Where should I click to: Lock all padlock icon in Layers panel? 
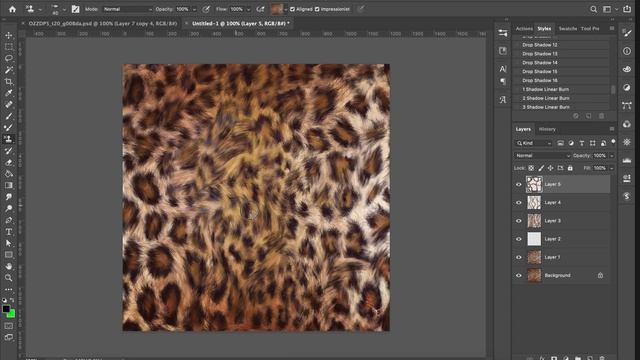[570, 168]
